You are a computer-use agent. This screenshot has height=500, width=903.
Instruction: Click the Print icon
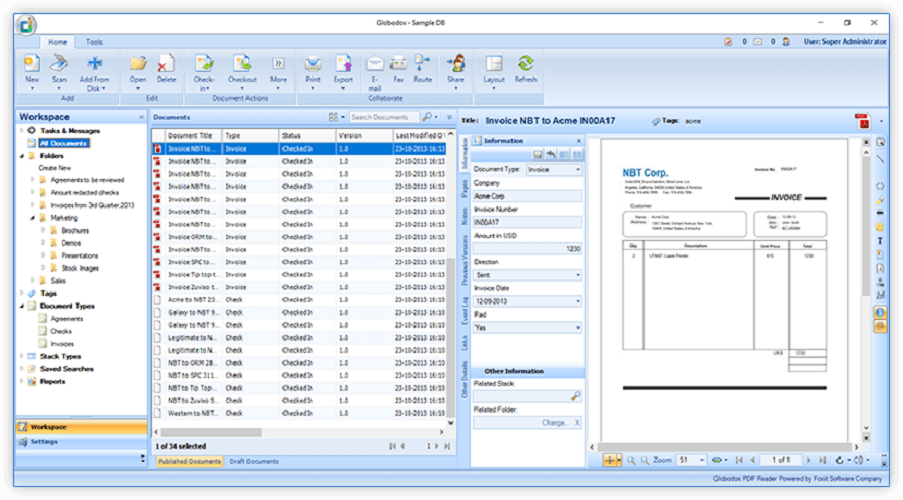click(313, 63)
